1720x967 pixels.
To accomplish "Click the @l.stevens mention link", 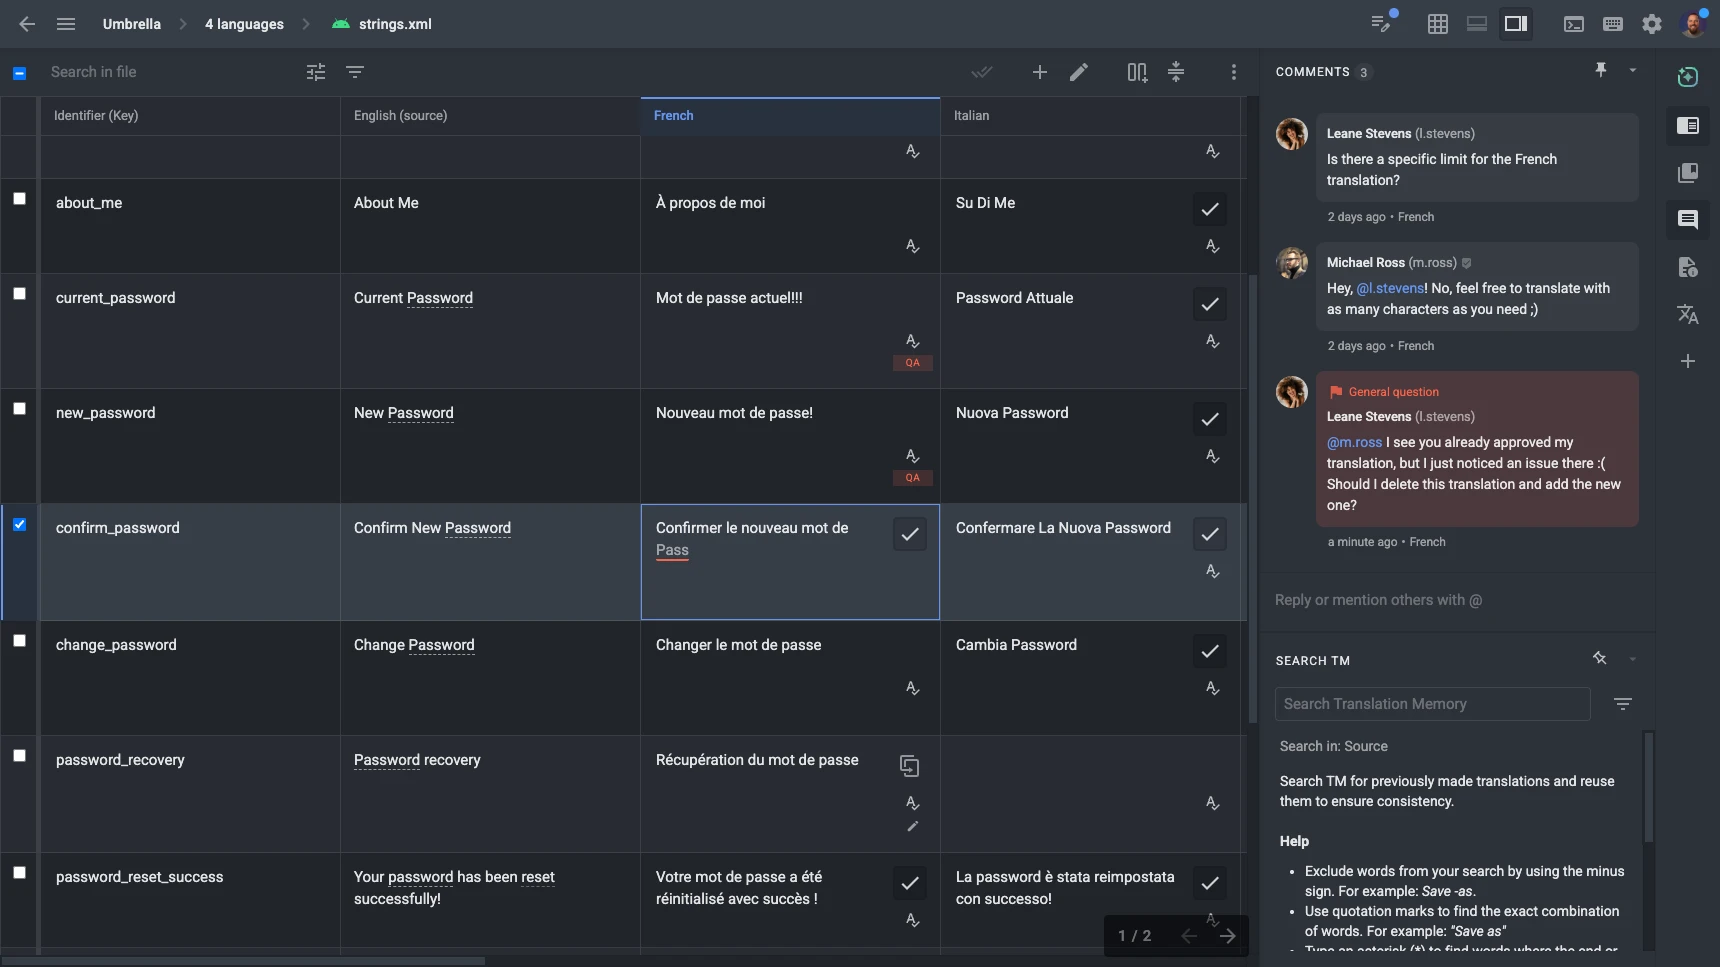I will point(1390,288).
